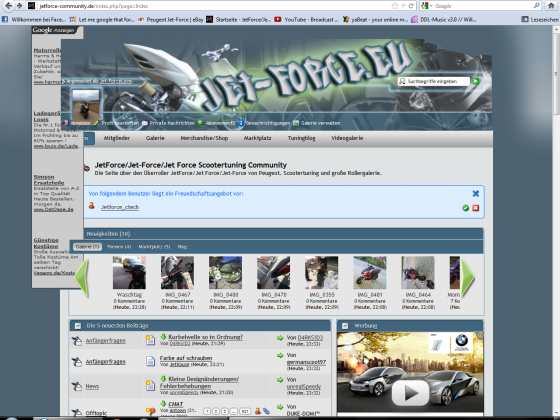
Task: Open Peugeot Jet-Force eBay bookmark
Action: (x=171, y=19)
